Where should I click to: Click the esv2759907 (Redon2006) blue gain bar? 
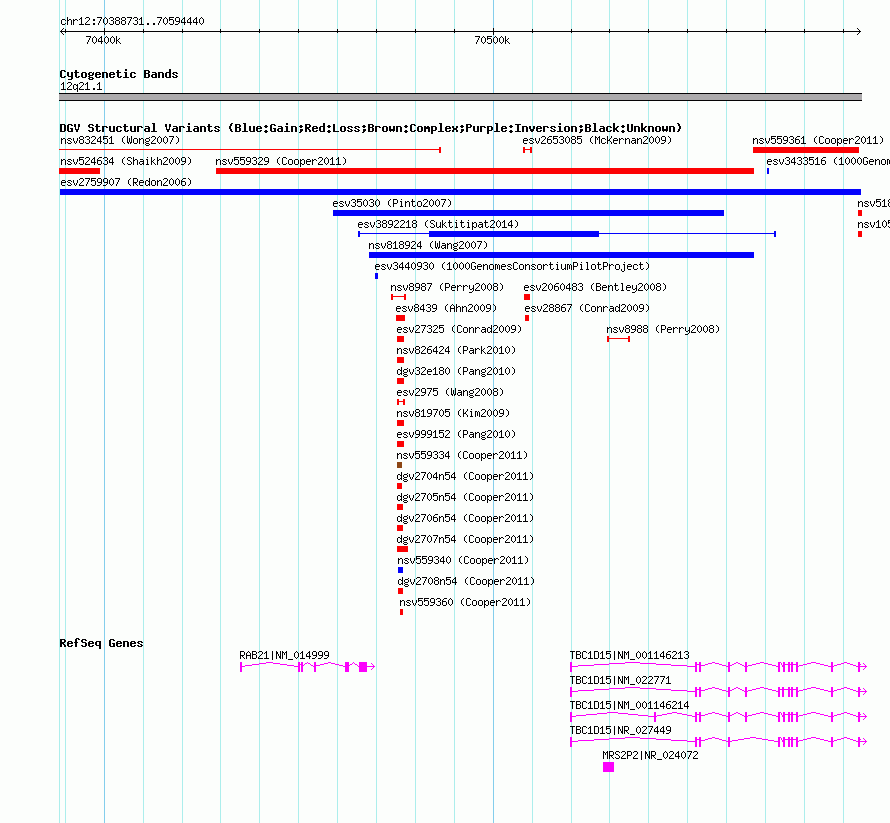460,192
